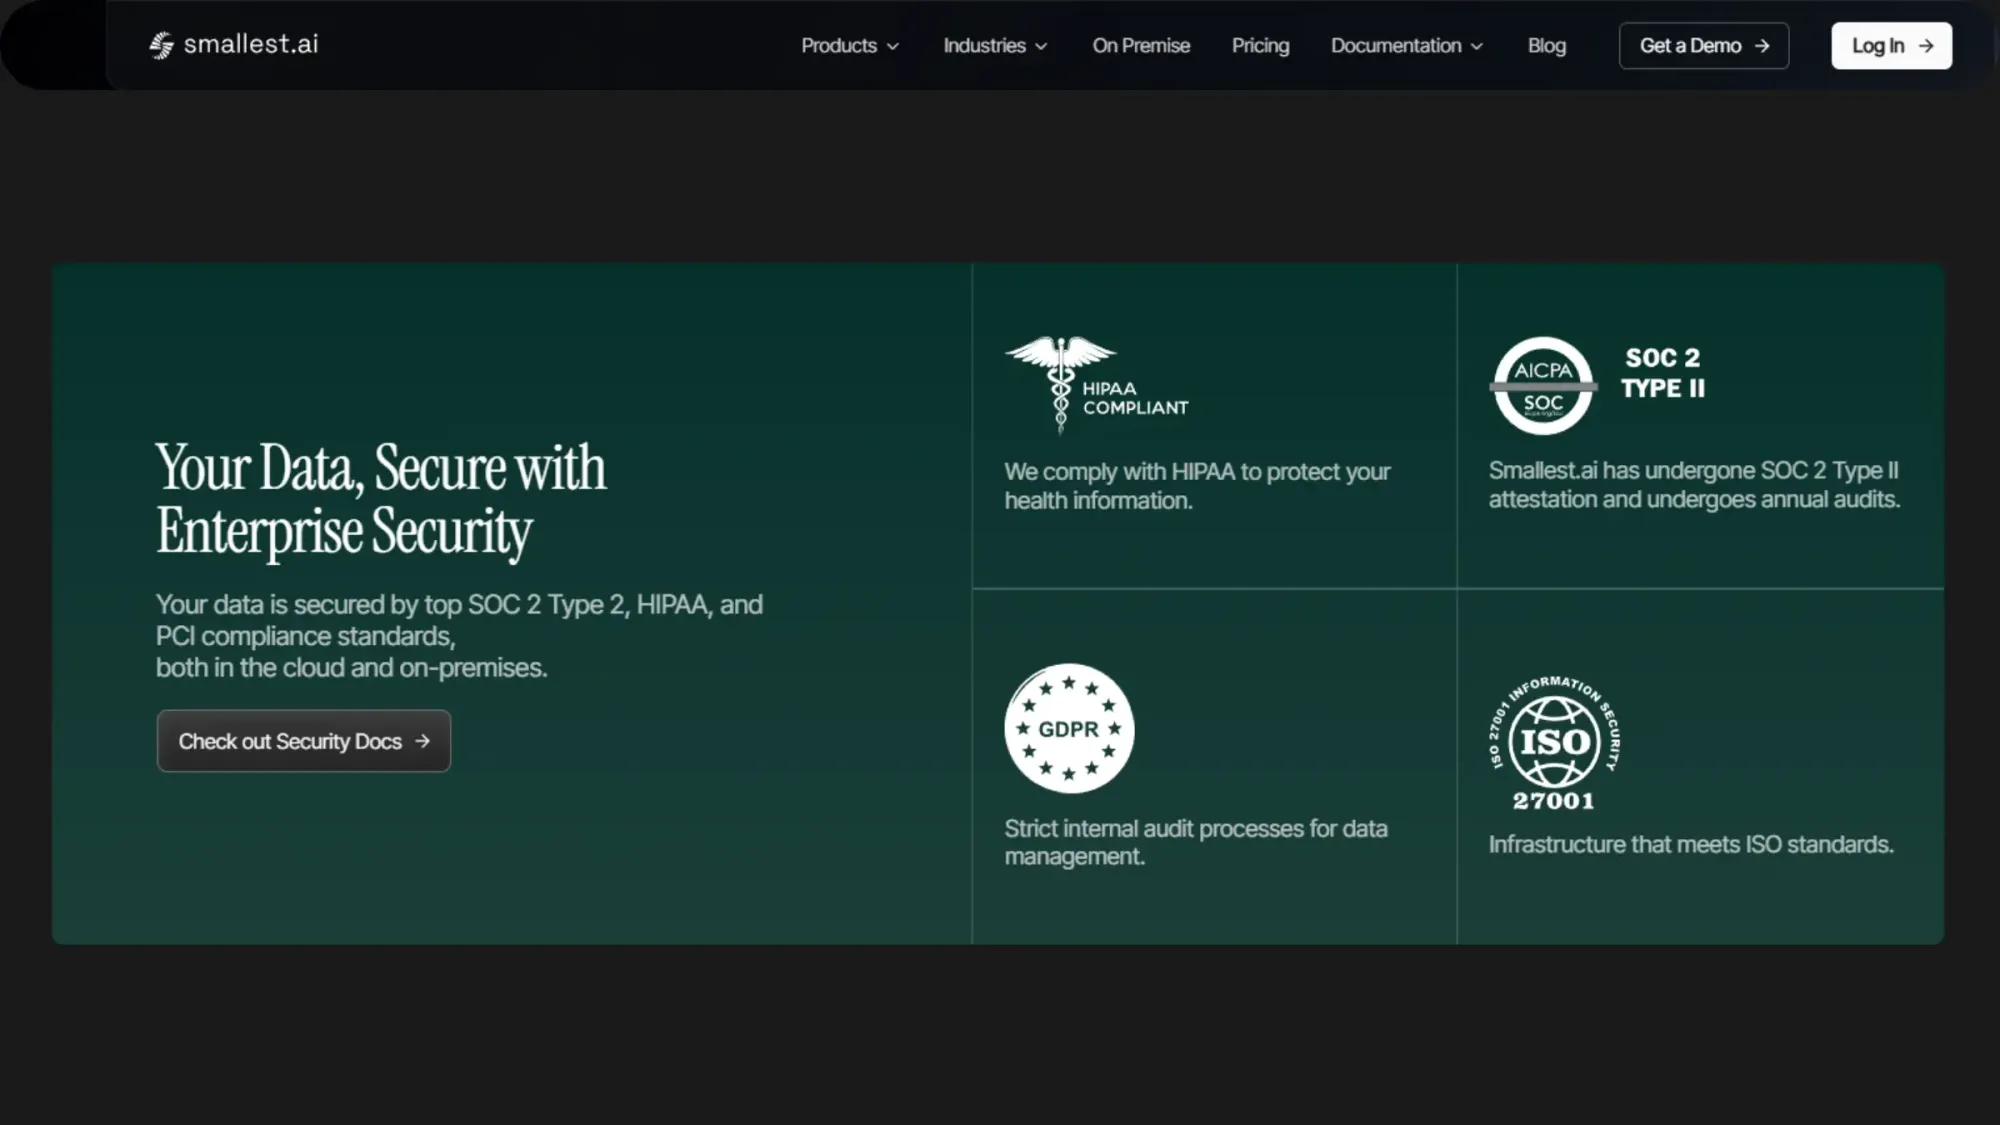2000x1125 pixels.
Task: Click the smallest.ai logo in the header
Action: pyautogui.click(x=236, y=45)
